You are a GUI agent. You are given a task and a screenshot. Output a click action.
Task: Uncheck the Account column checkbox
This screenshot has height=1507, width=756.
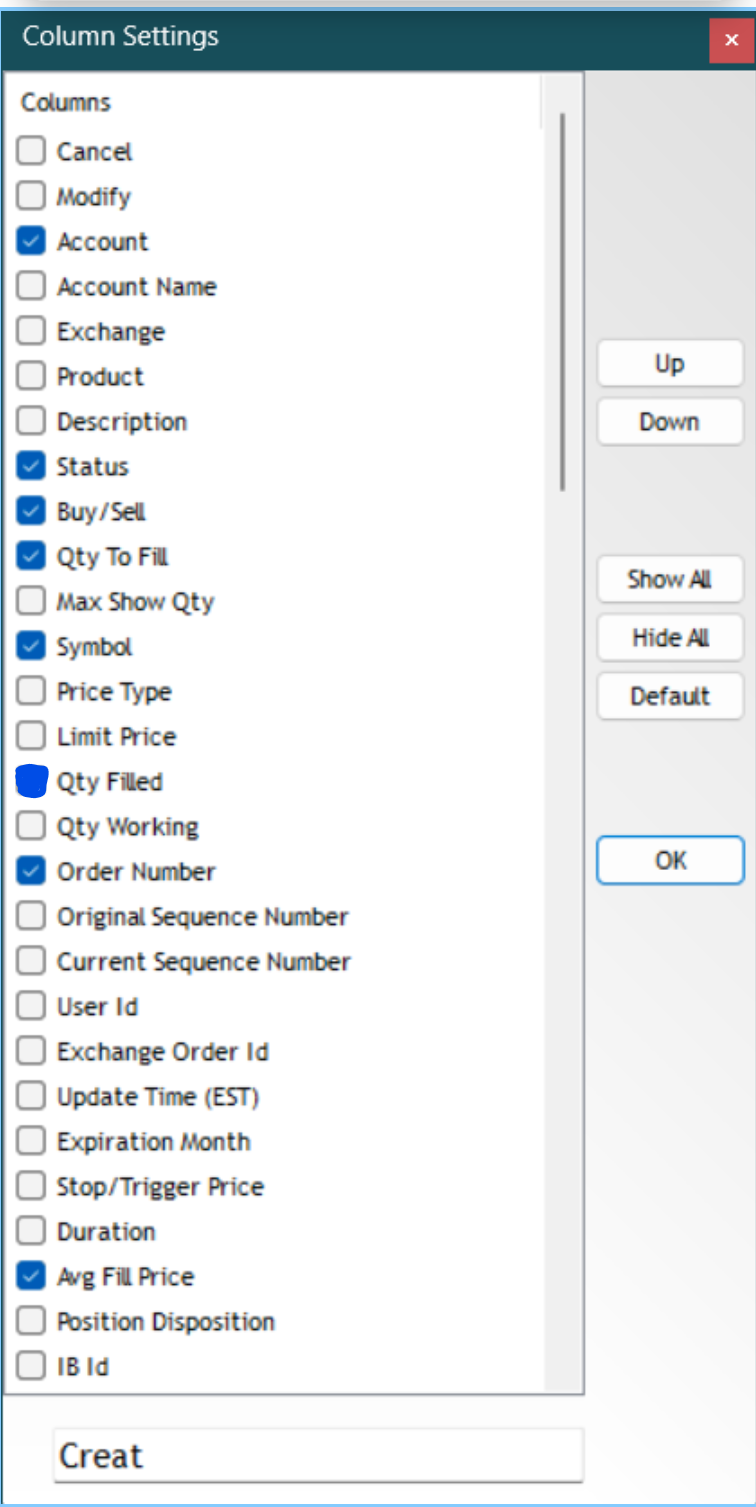click(x=32, y=242)
